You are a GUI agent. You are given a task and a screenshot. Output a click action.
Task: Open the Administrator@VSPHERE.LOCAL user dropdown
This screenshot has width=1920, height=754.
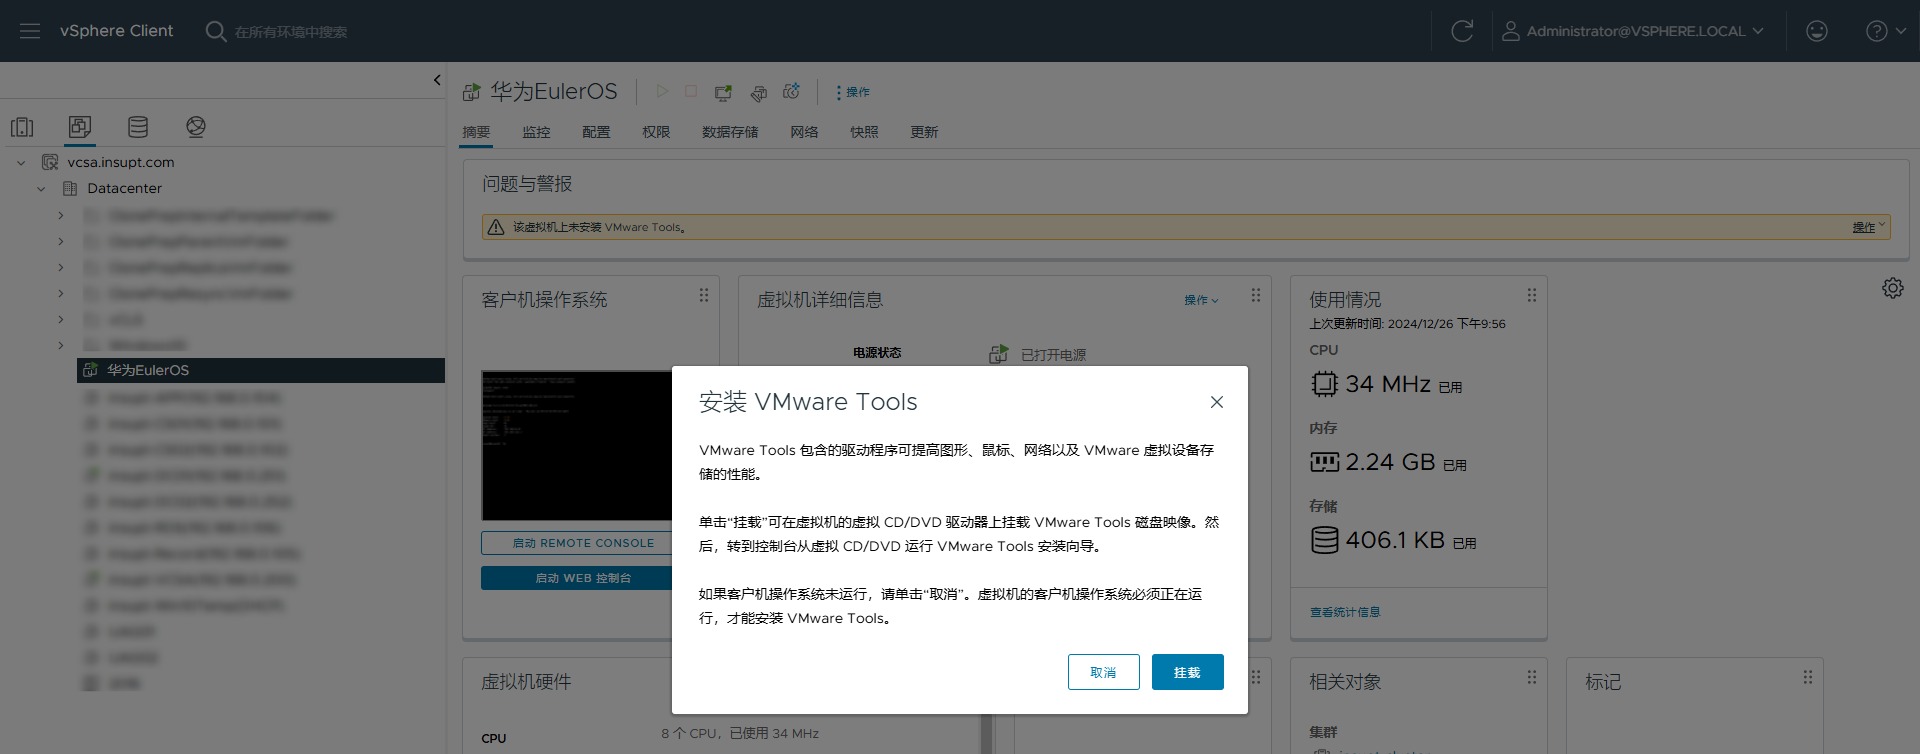point(1633,31)
